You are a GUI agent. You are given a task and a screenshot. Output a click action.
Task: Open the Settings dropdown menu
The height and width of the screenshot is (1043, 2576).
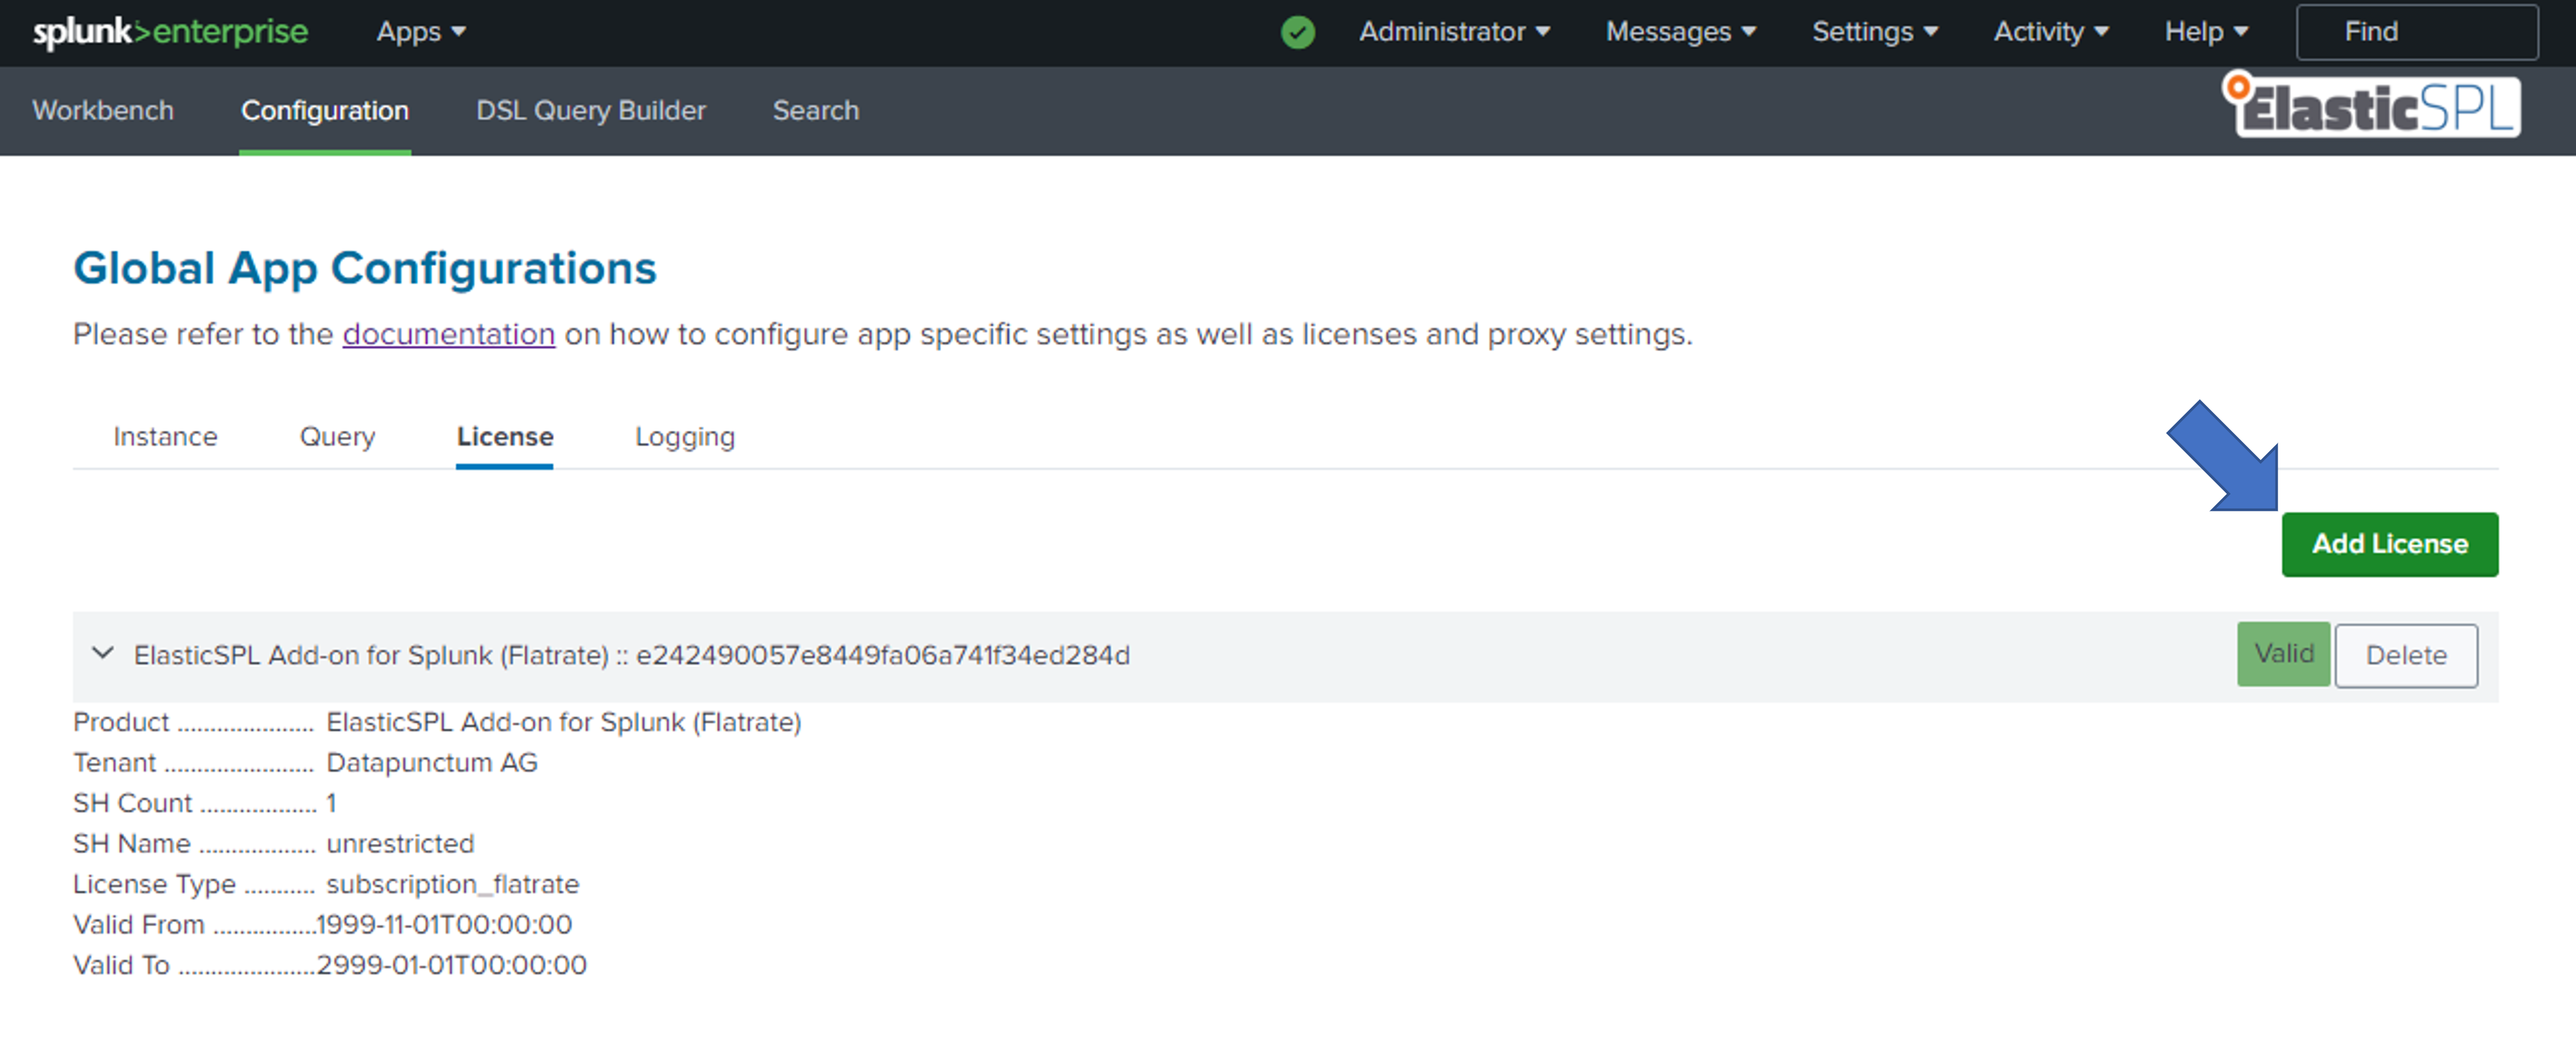point(1874,32)
